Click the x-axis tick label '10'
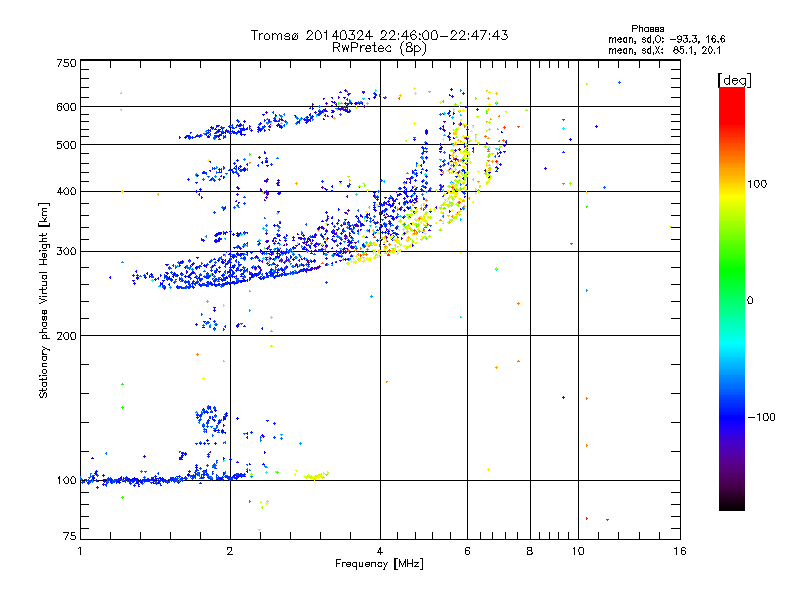The width and height of the screenshot is (800, 600). coord(578,551)
